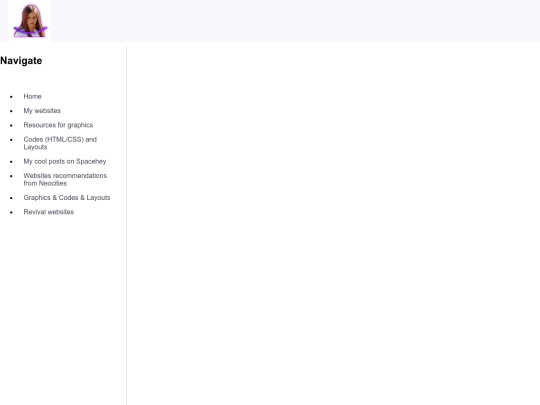Viewport: 540px width, 405px height.
Task: Go to Revival websites page
Action: 49,212
